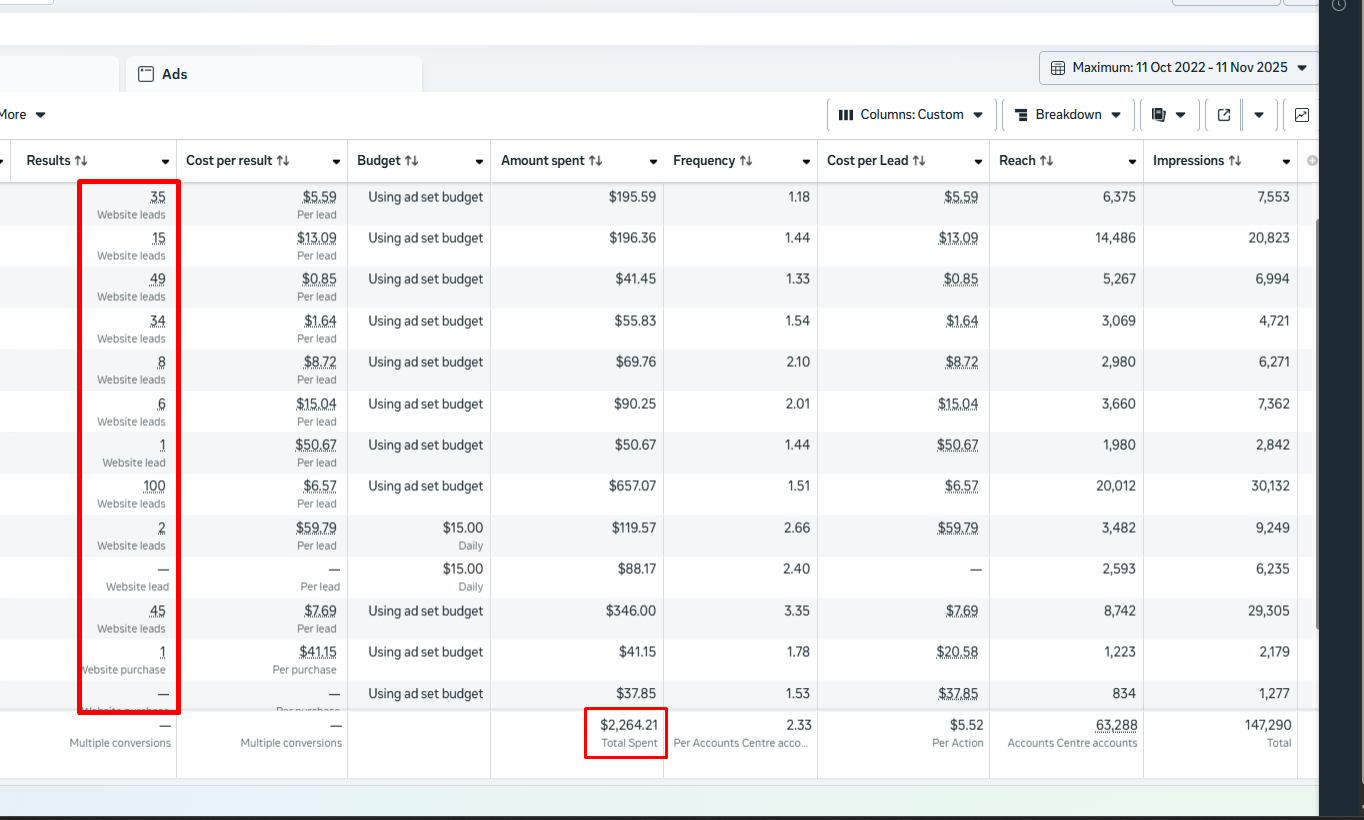The image size is (1364, 820).
Task: Click the sort arrows on Reach
Action: [x=1047, y=161]
